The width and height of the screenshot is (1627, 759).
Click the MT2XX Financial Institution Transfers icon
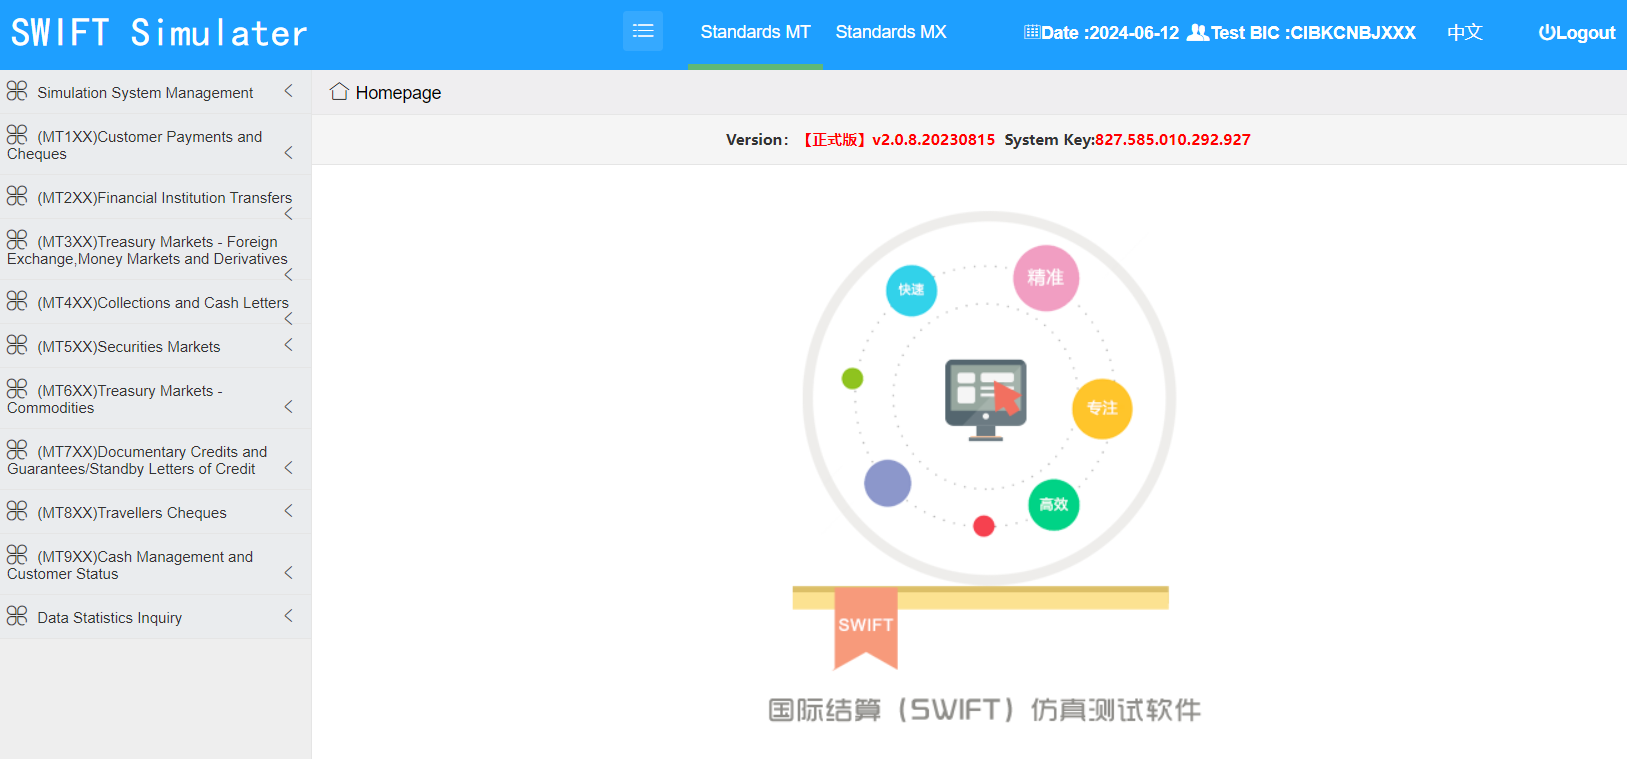[17, 196]
